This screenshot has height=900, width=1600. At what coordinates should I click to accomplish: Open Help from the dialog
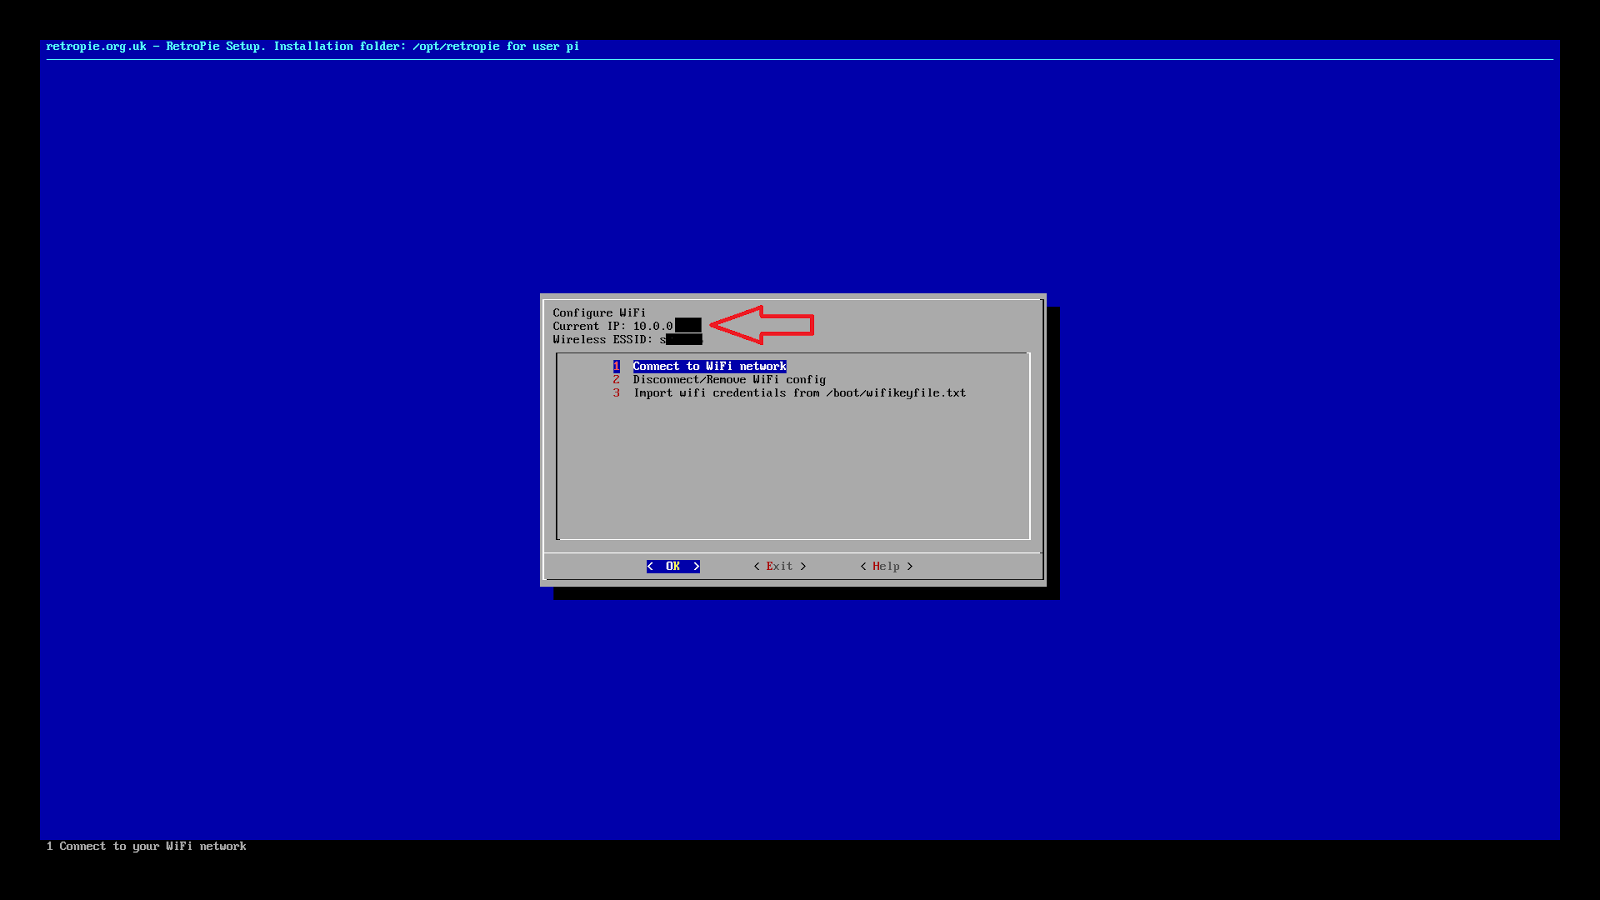886,566
